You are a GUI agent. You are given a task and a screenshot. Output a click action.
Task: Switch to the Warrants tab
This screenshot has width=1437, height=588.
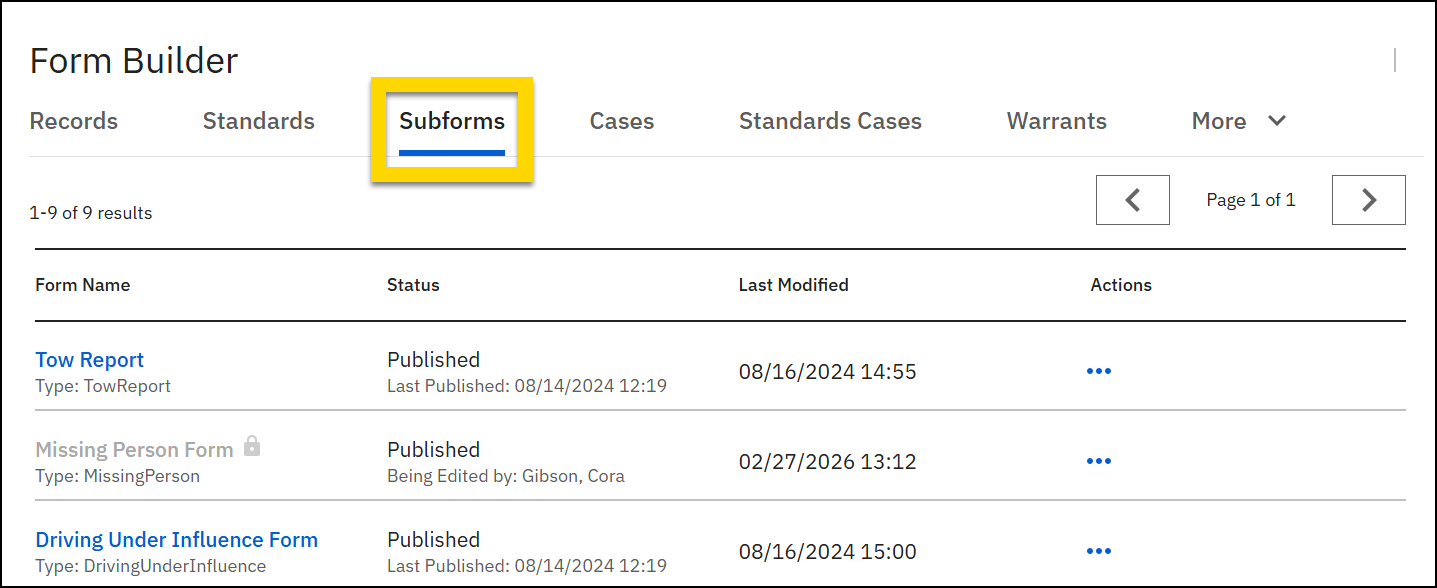(1056, 121)
